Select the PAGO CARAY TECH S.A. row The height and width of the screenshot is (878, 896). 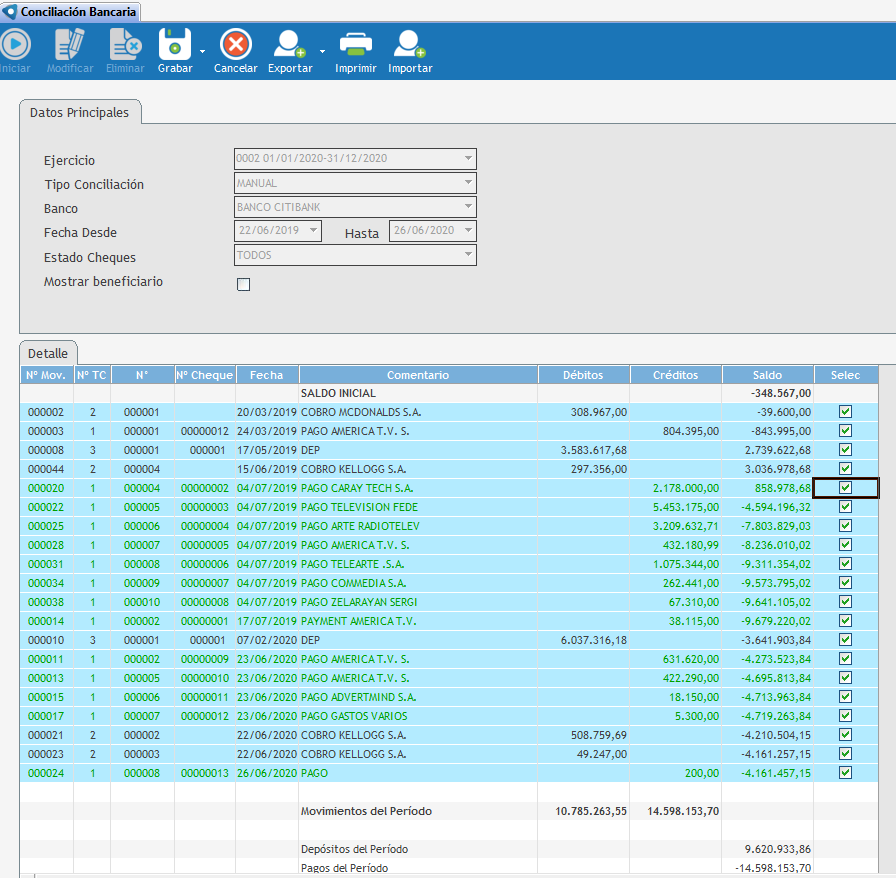pyautogui.click(x=417, y=488)
